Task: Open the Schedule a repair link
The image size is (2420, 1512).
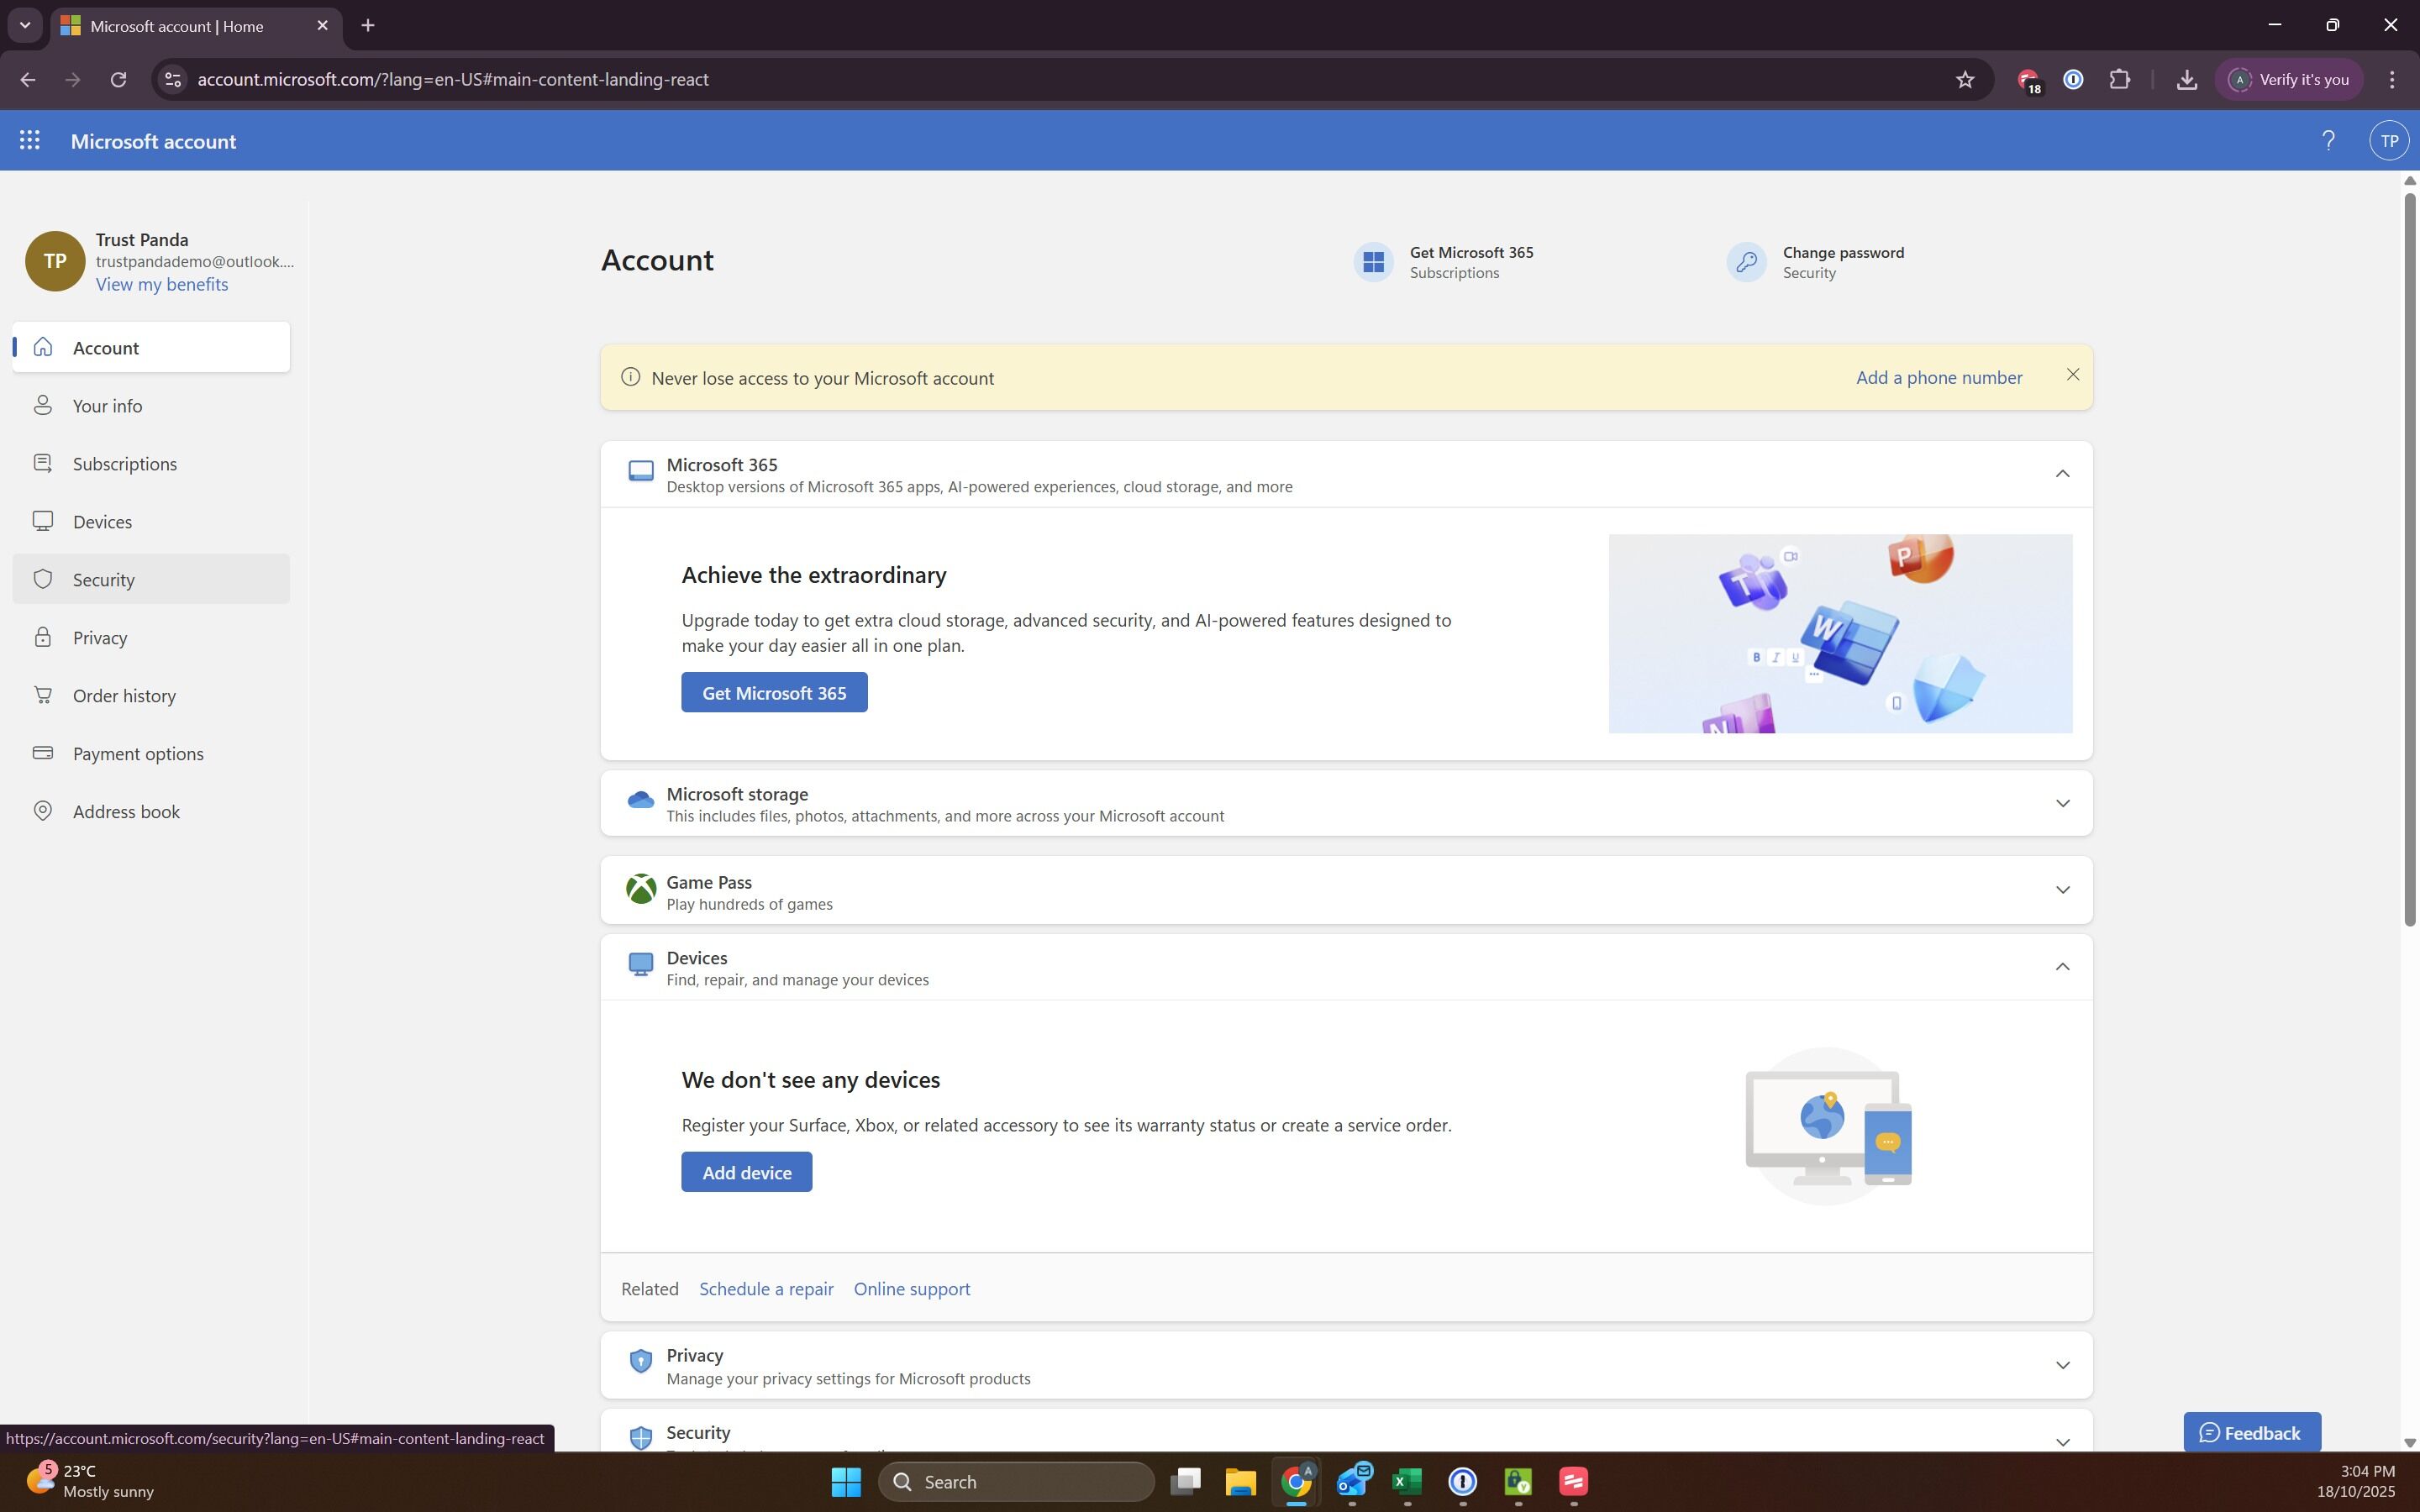Action: pos(765,1289)
